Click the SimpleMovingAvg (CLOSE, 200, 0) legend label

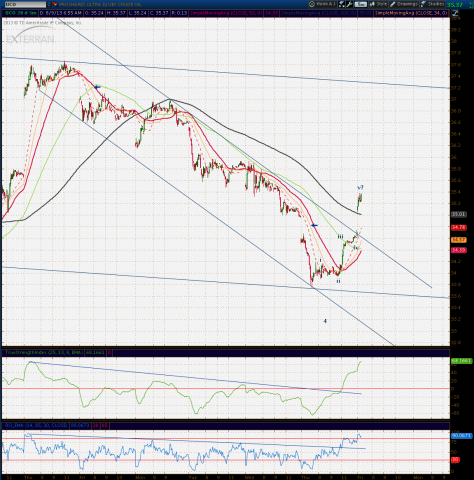(319, 13)
